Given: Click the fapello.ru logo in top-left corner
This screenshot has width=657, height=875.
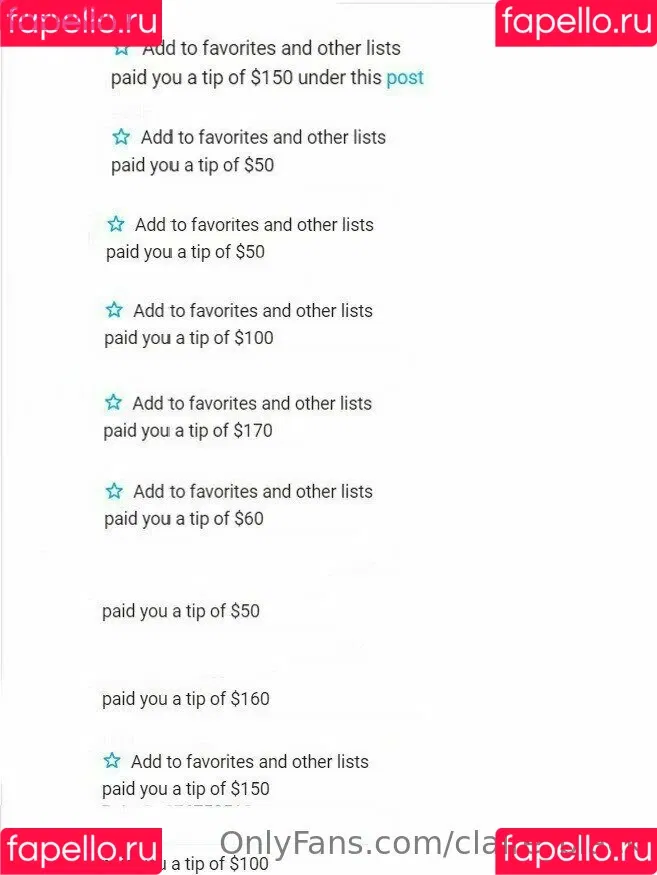Looking at the screenshot, I should click(81, 23).
